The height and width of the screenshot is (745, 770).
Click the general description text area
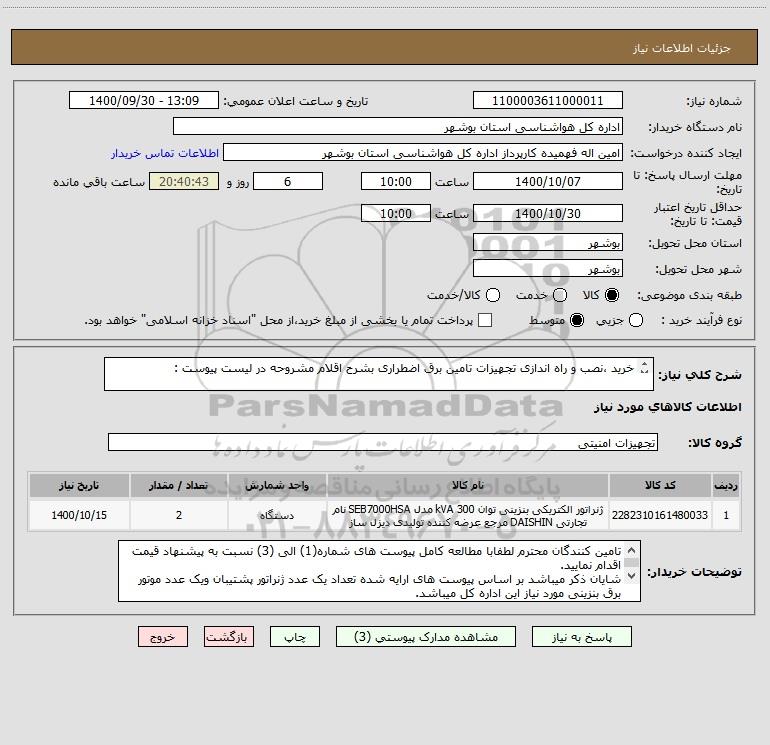click(x=379, y=374)
